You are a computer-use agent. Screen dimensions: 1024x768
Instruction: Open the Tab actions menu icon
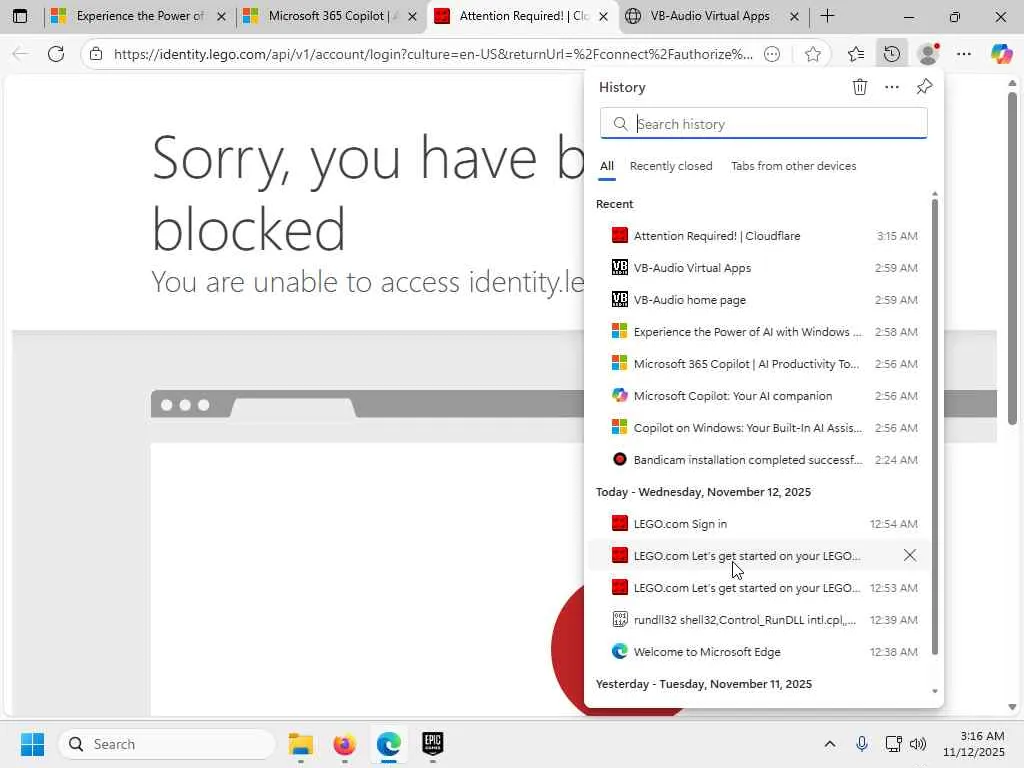(20, 16)
